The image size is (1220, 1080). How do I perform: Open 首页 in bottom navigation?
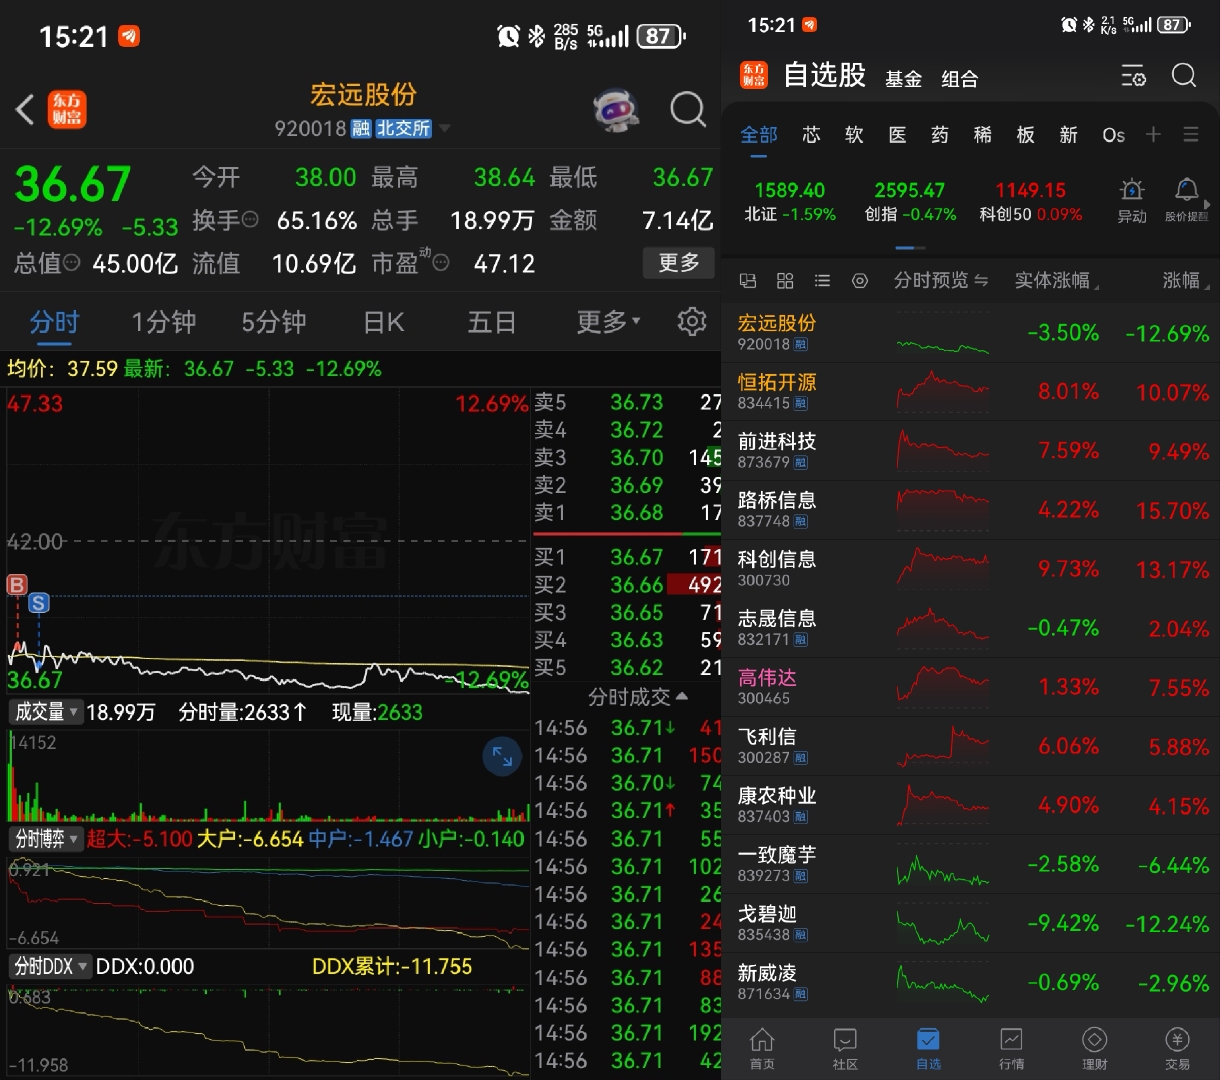tap(762, 1049)
